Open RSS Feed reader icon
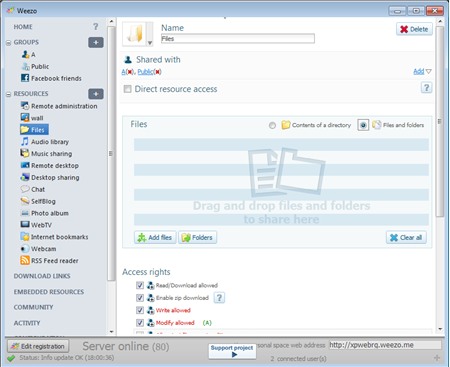450x367 pixels. [x=25, y=260]
